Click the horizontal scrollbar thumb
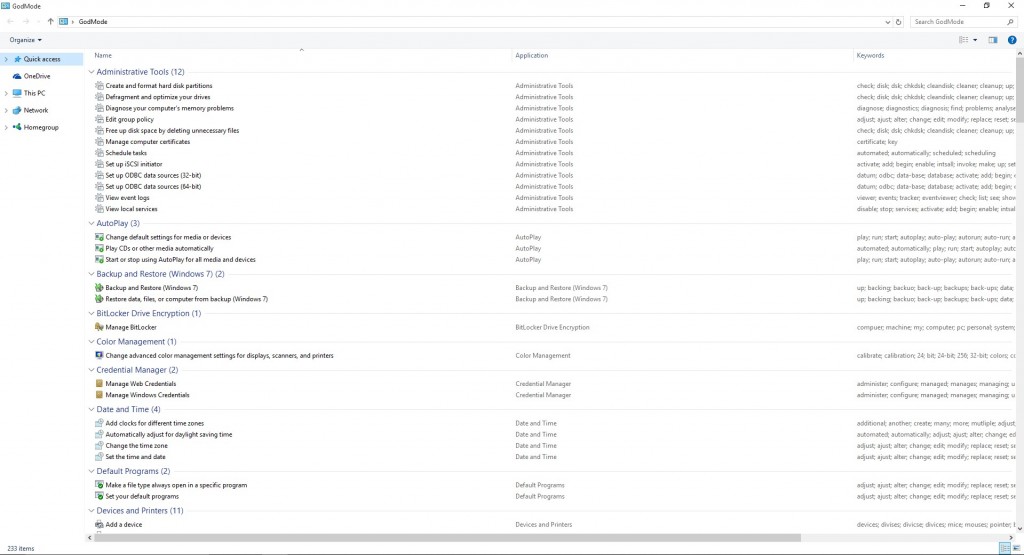 tap(447, 538)
